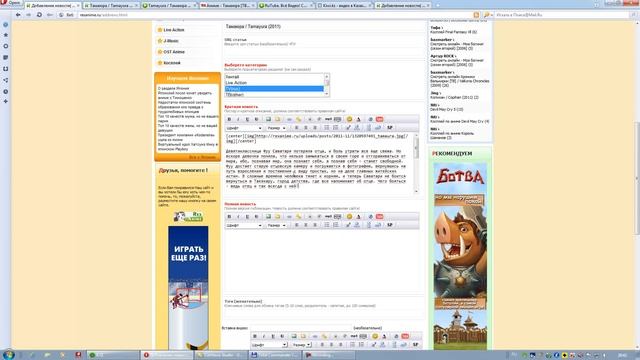The width and height of the screenshot is (640, 360).
Task: Align center in full news toolbar
Action: [306, 225]
